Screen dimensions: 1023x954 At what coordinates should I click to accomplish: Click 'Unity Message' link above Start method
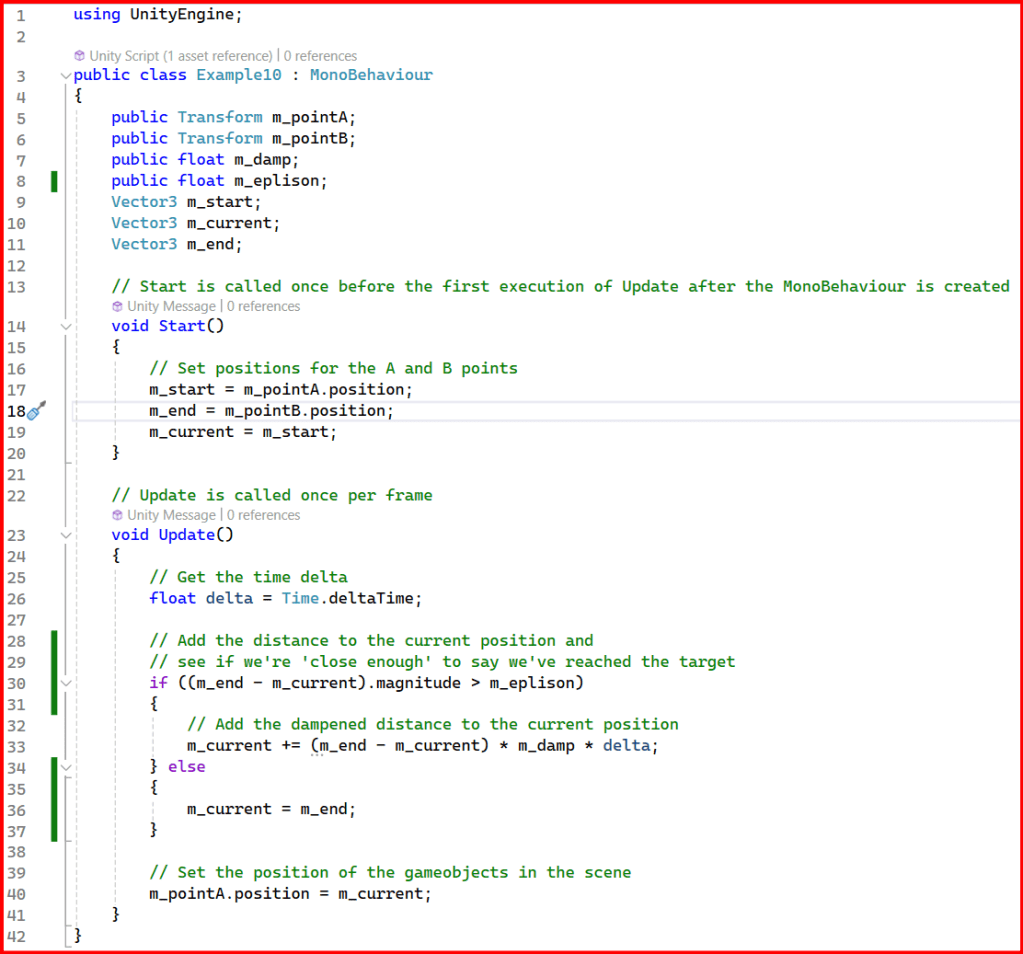(171, 306)
